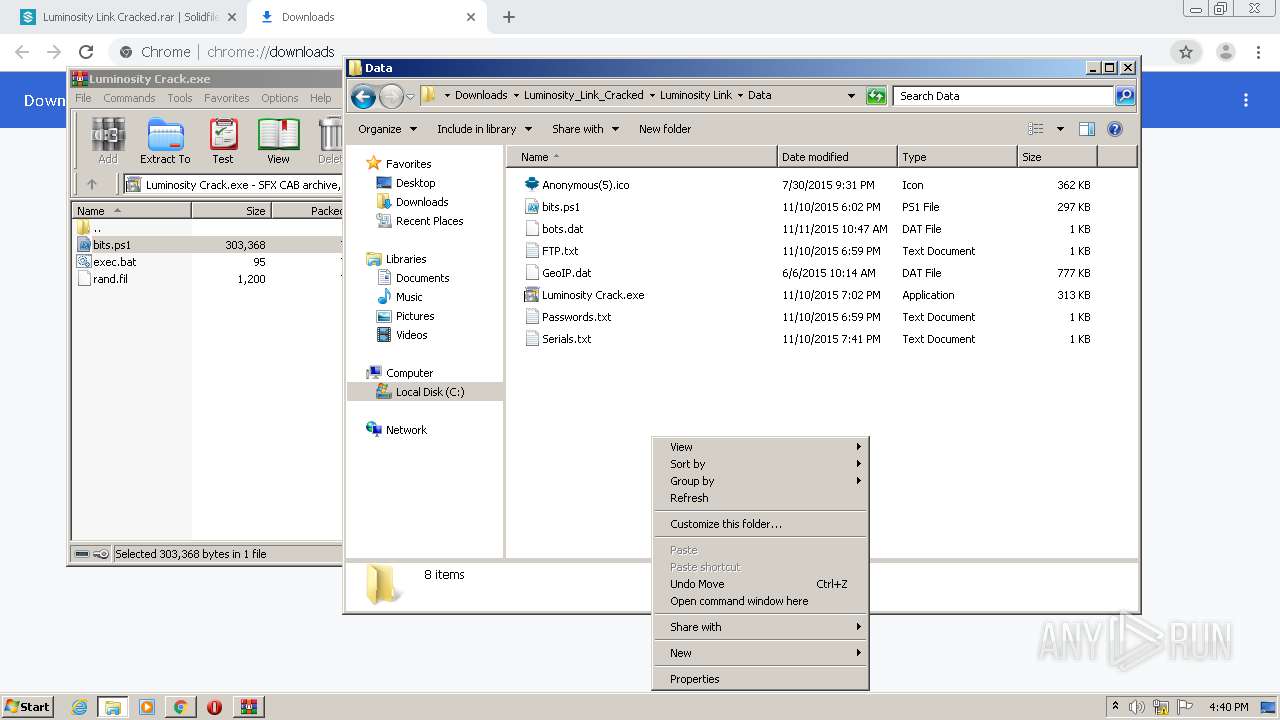This screenshot has height=720, width=1280.
Task: Choose Undo Move in context menu
Action: coord(760,584)
